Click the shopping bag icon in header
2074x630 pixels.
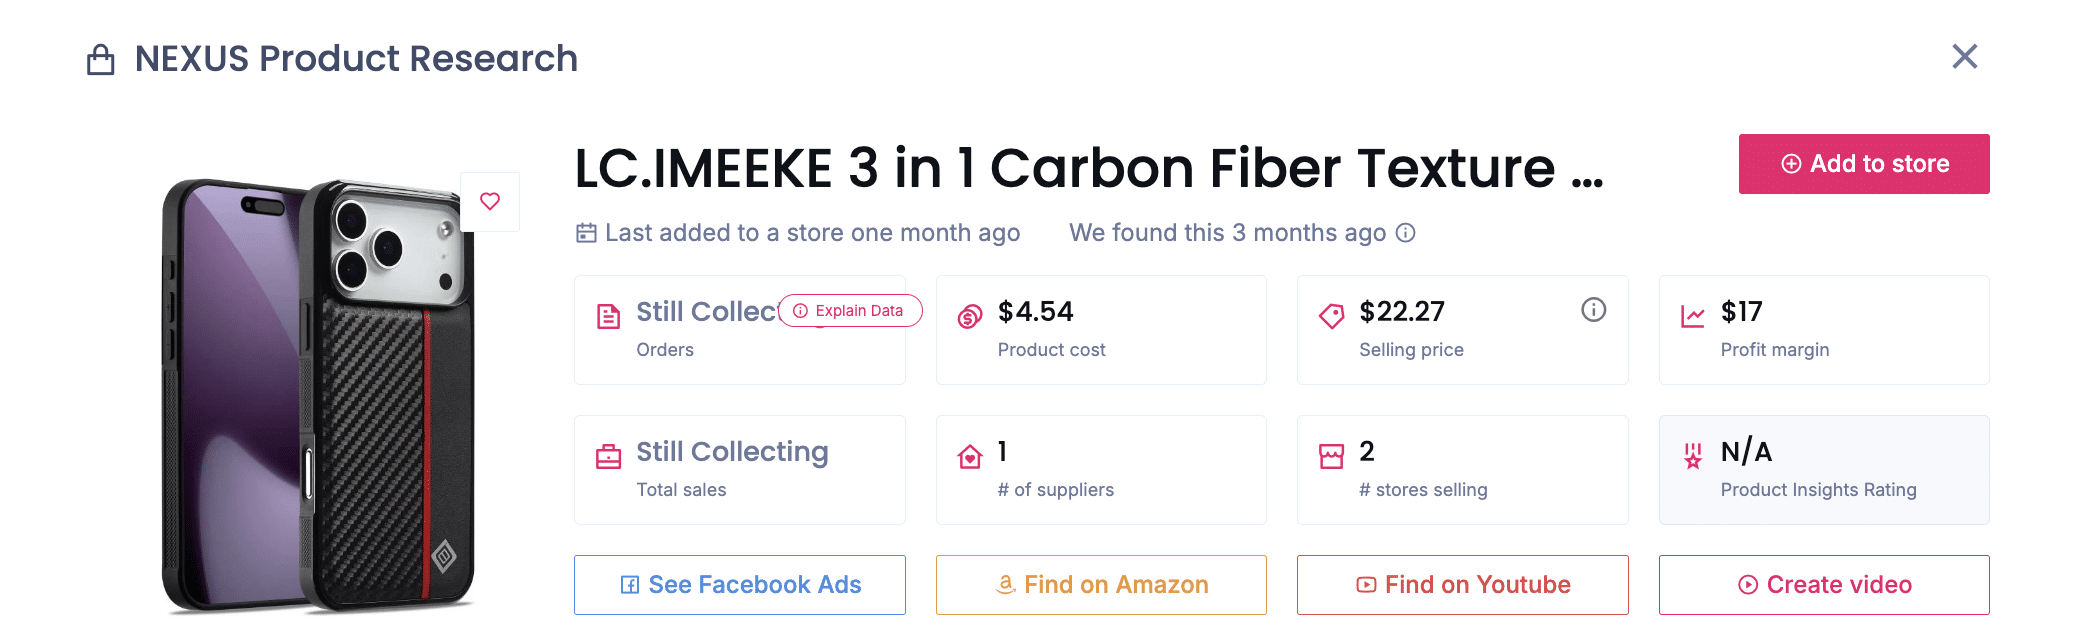point(101,60)
